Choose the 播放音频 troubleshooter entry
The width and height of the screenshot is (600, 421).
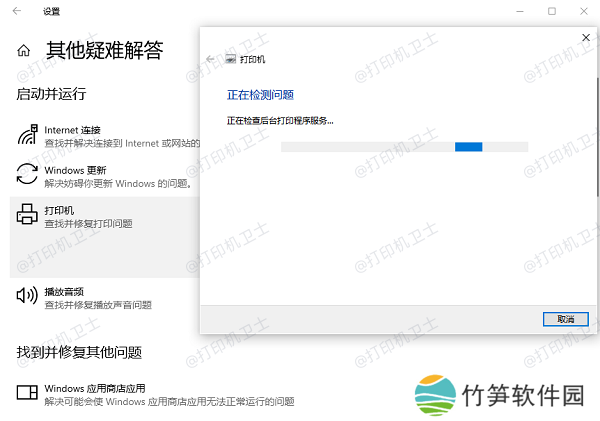tap(65, 291)
